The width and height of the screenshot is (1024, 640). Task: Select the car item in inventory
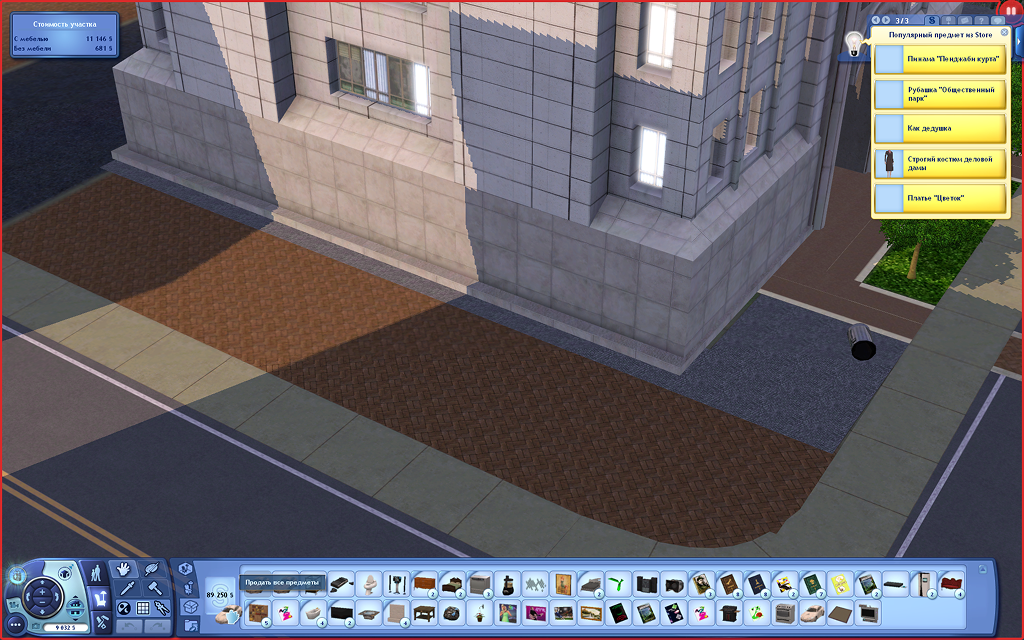(x=812, y=611)
